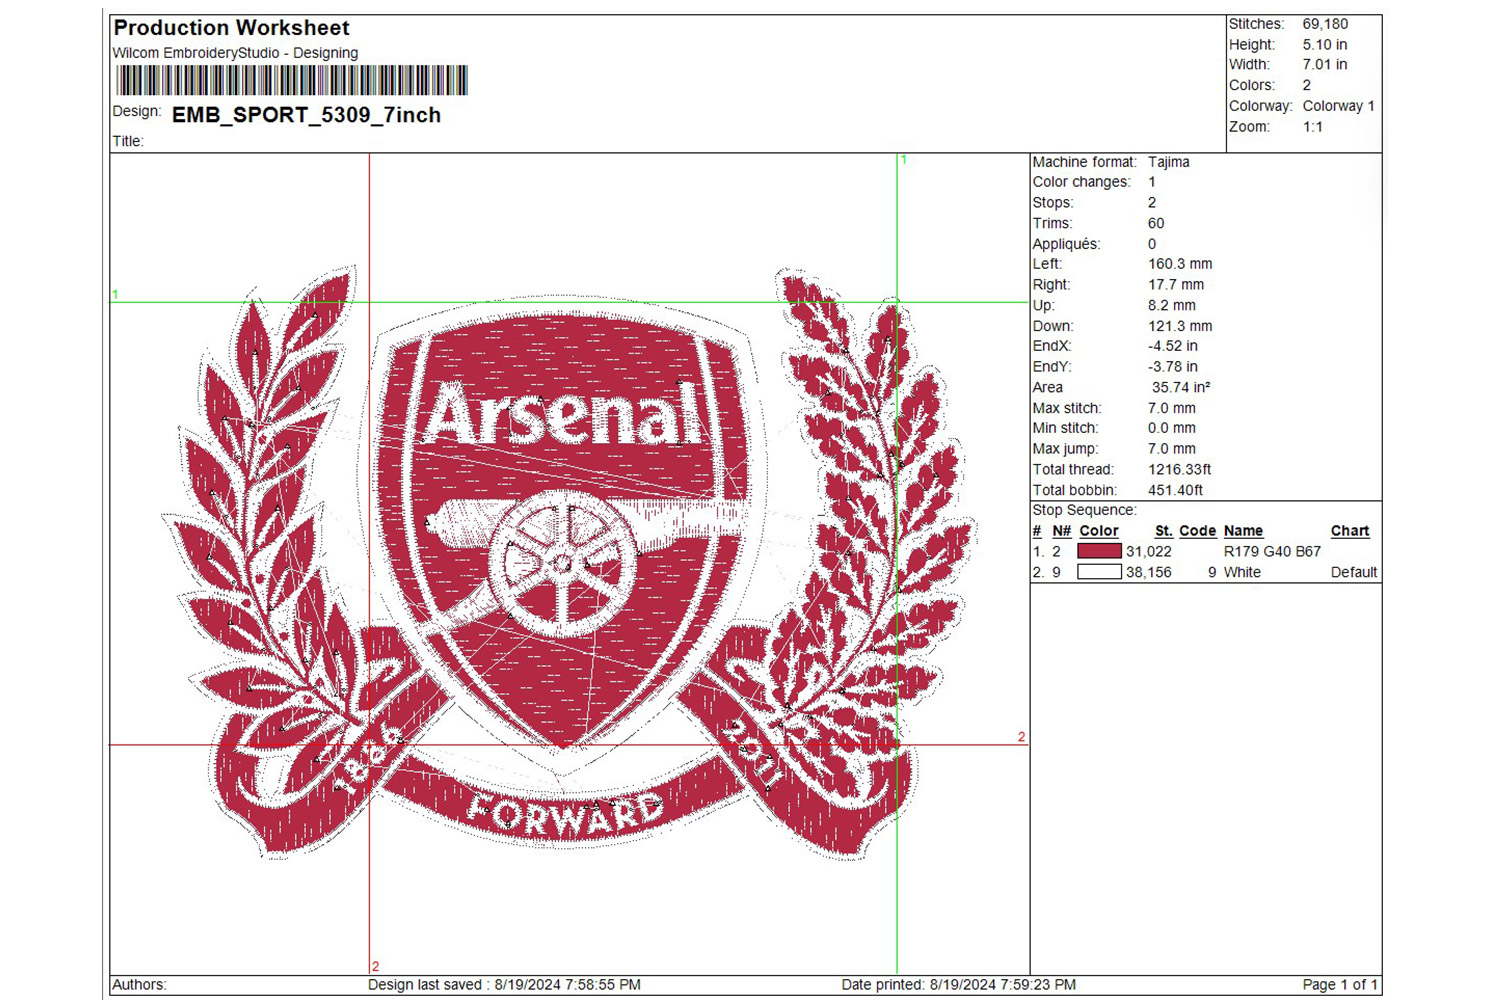Screen dimensions: 1502x1000
Task: Click the FORWARD banner text in the design
Action: pyautogui.click(x=565, y=813)
